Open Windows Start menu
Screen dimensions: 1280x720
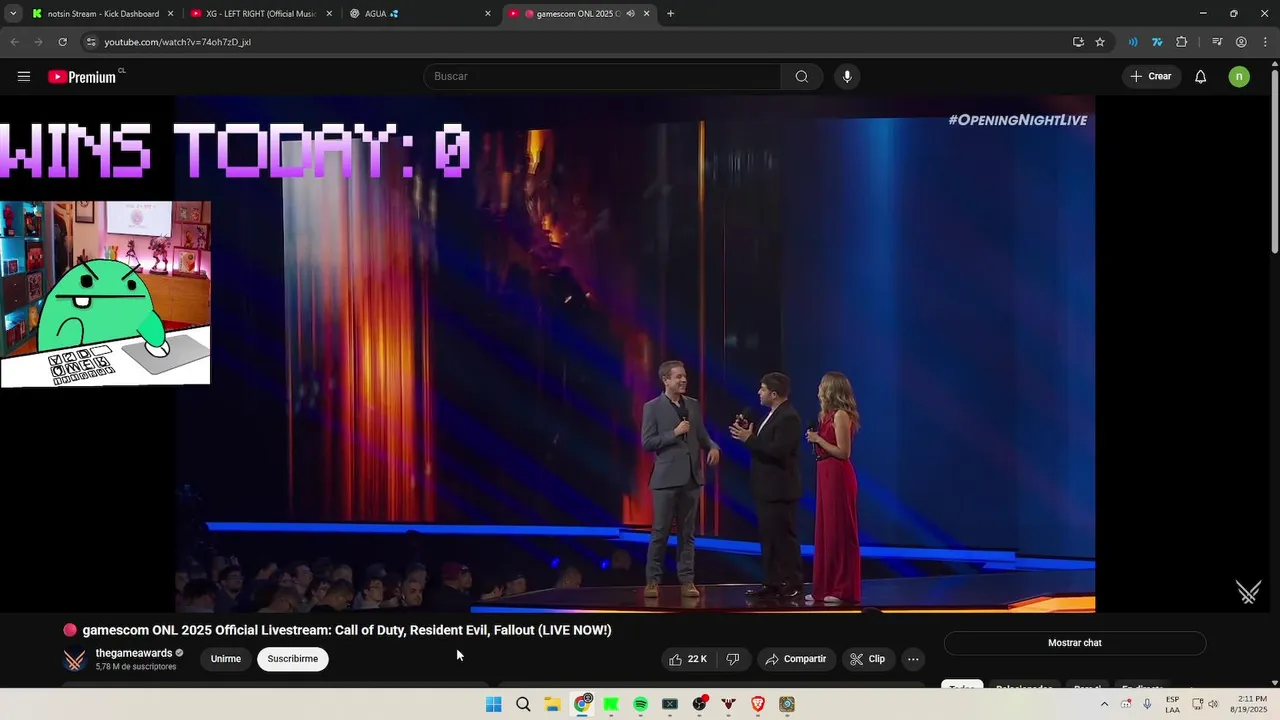(x=494, y=705)
